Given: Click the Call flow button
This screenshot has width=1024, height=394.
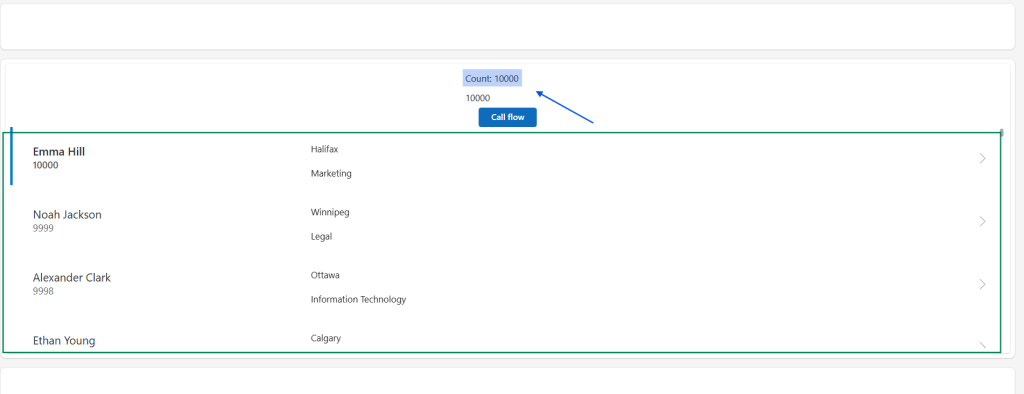Looking at the screenshot, I should 507,117.
